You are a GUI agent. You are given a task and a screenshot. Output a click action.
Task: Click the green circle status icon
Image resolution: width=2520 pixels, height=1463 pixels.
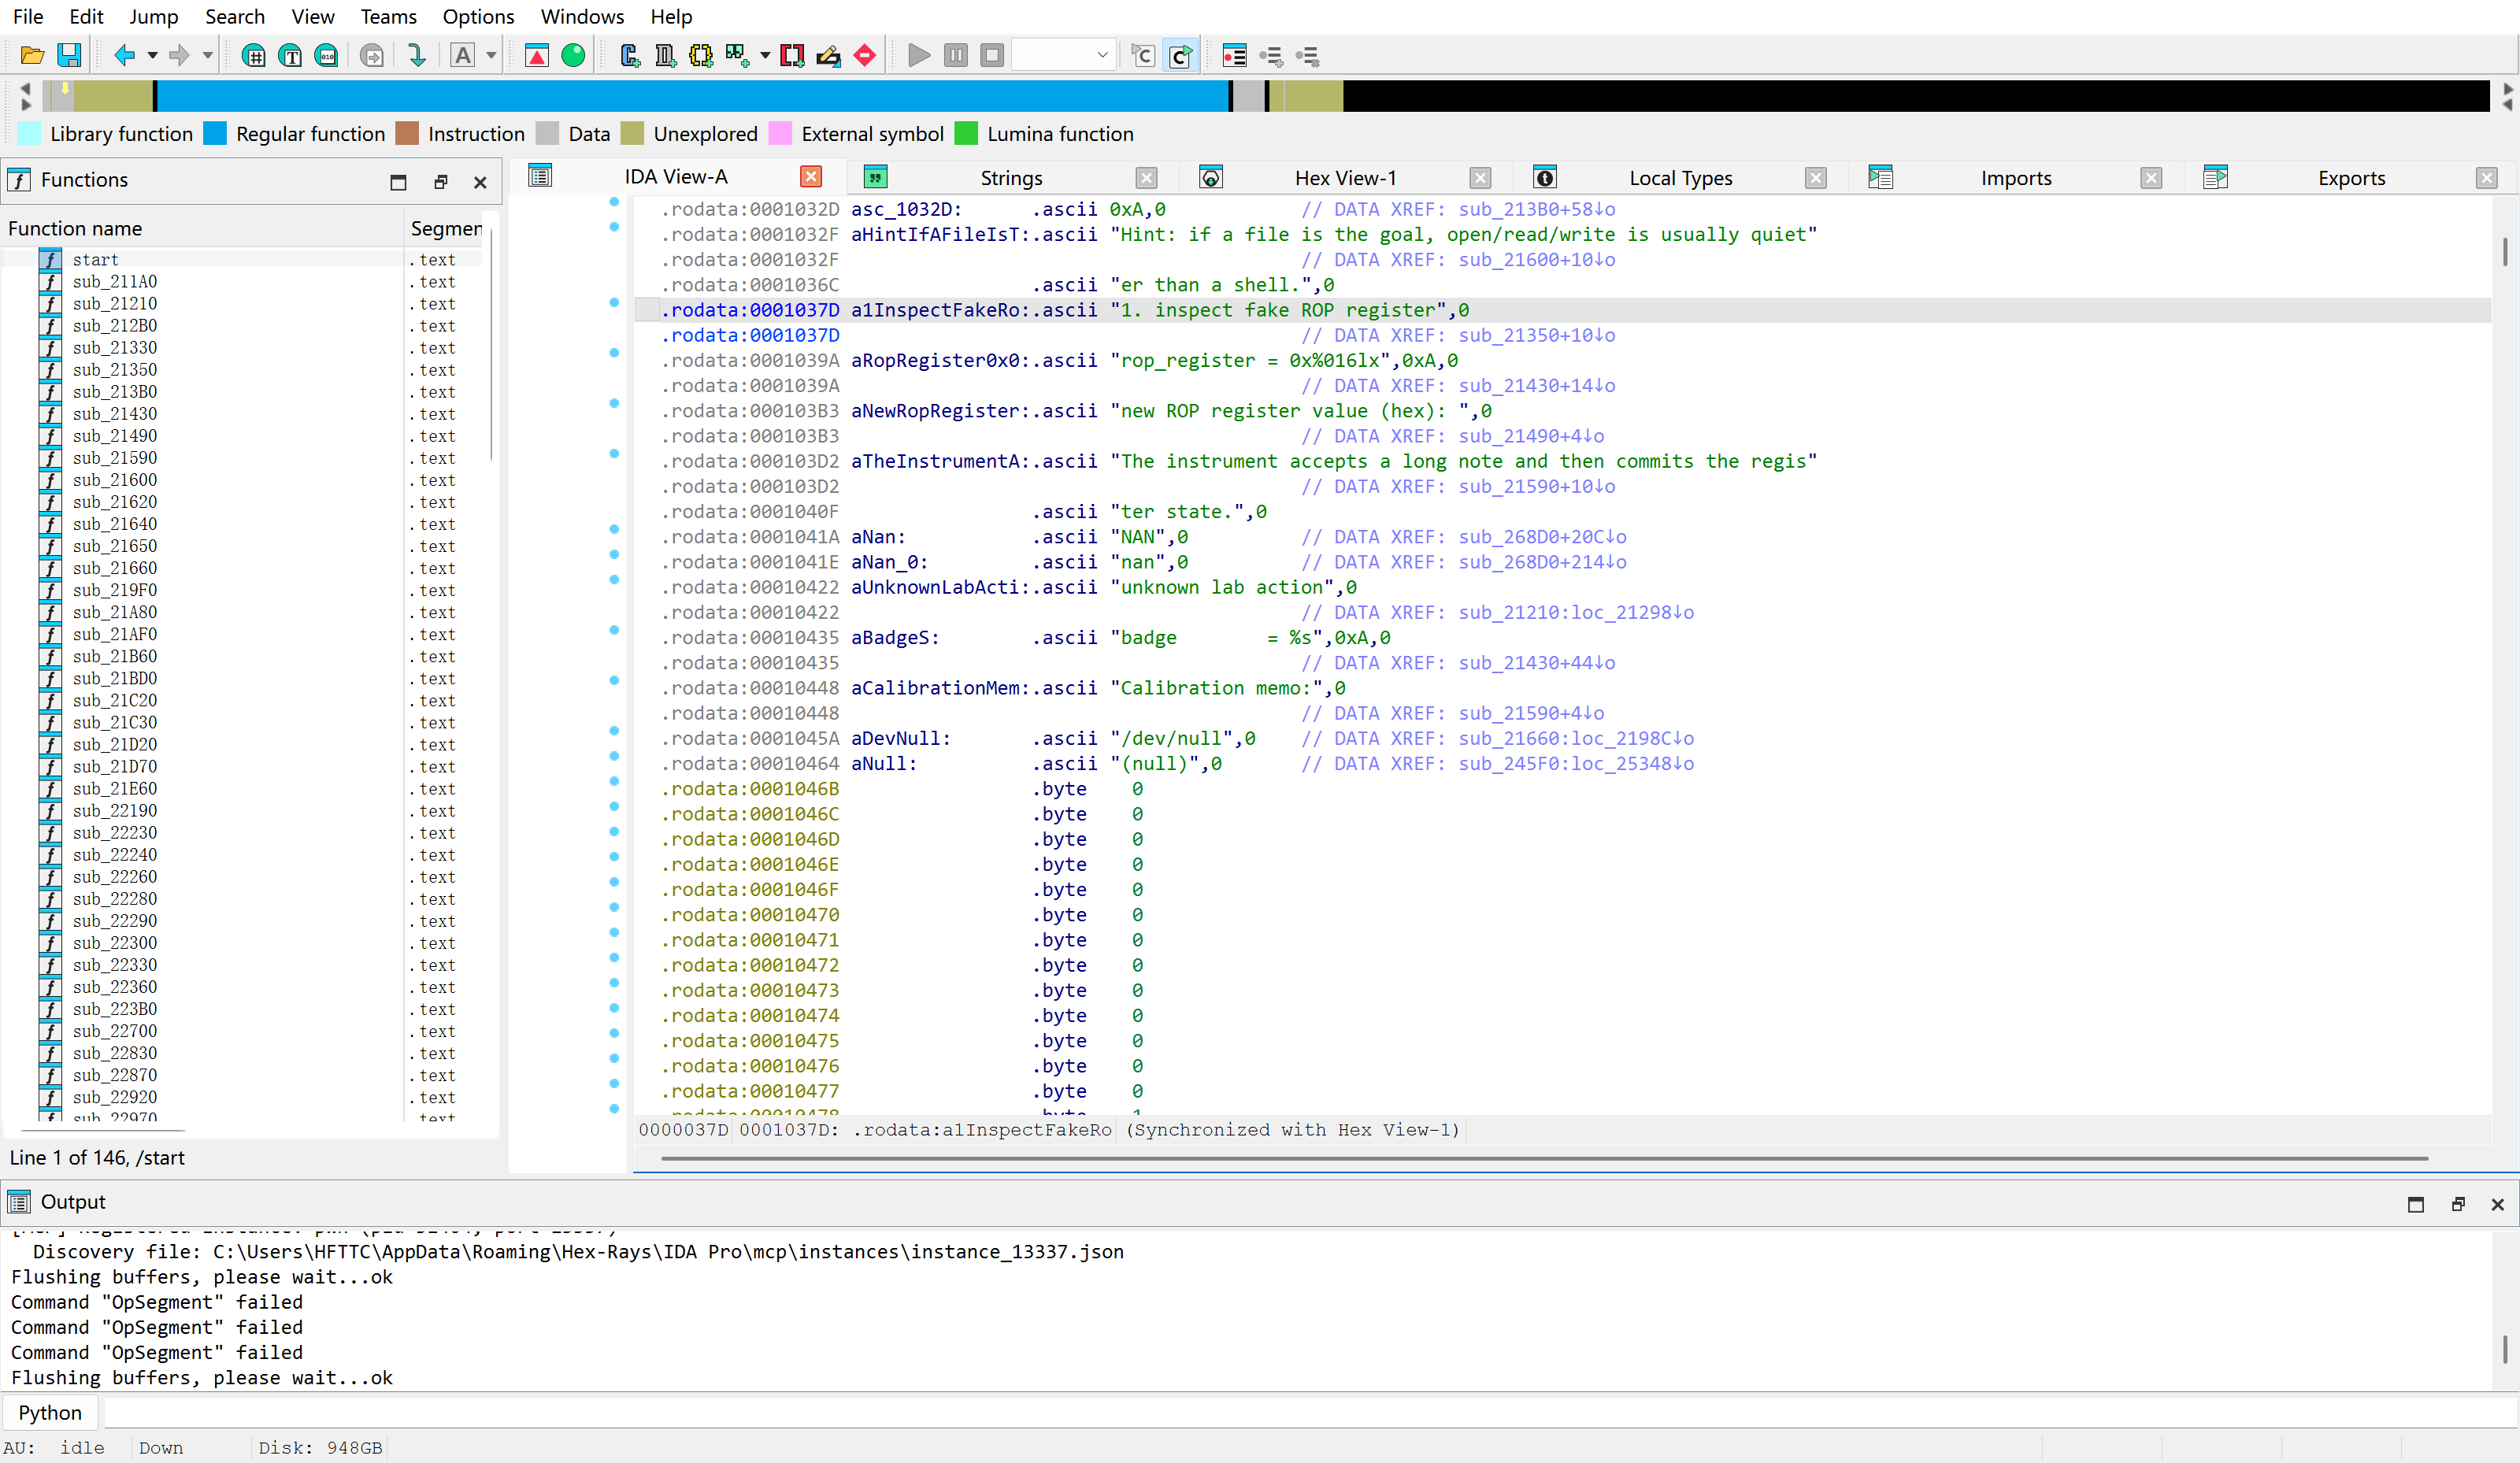pos(573,56)
